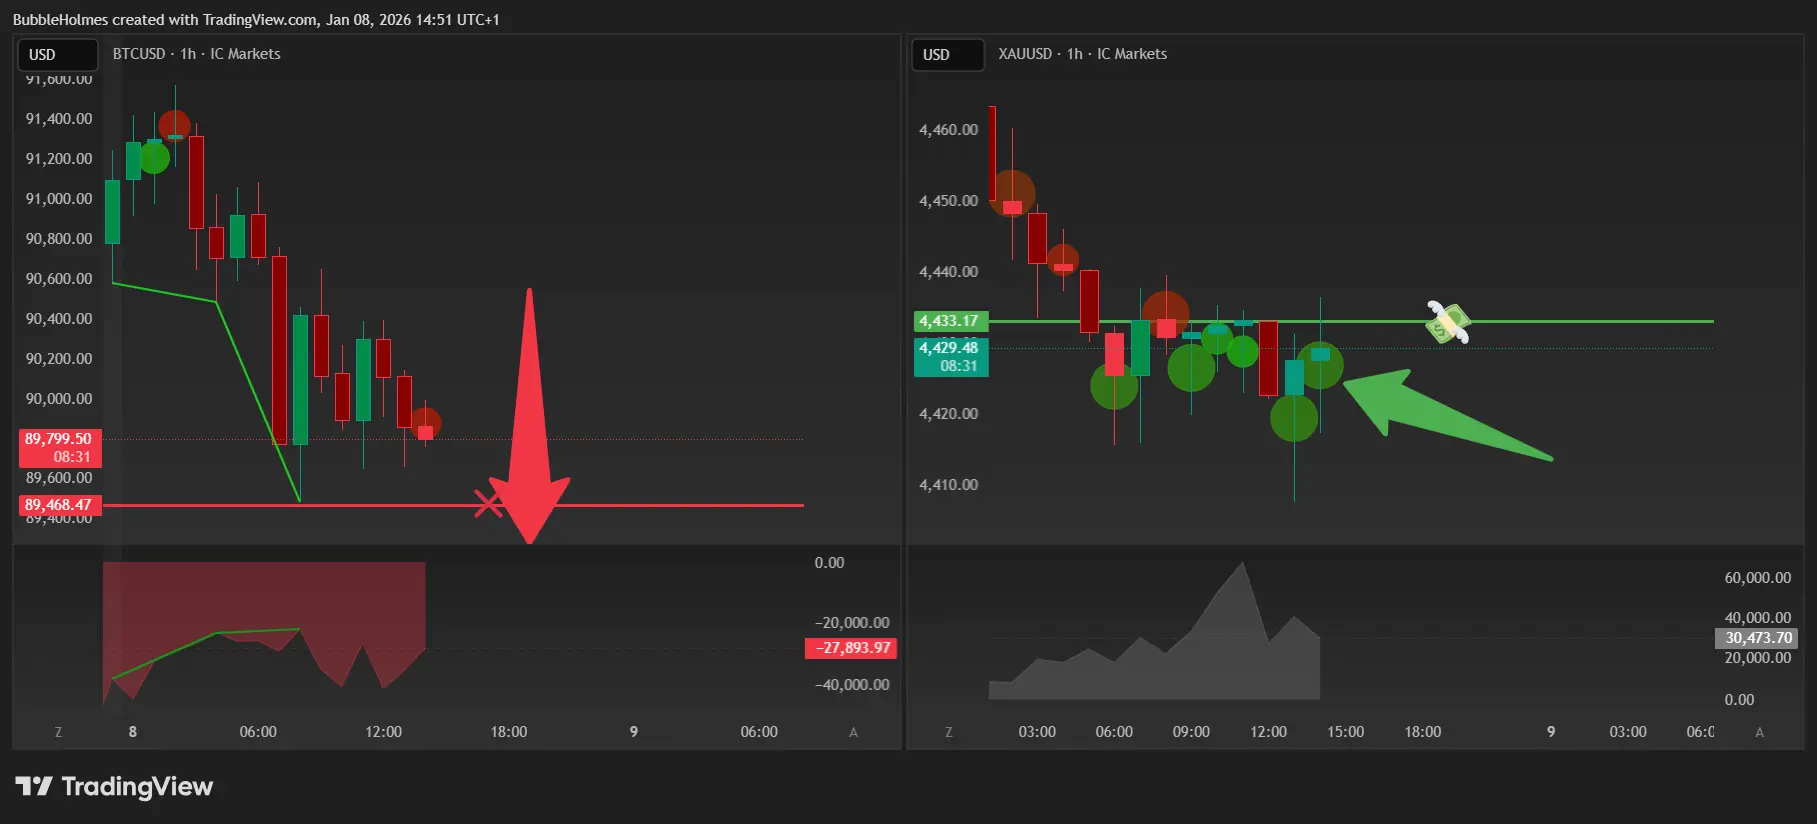The image size is (1817, 824).
Task: Toggle the A auto-scale button on XAUUSD chart
Action: coord(1759,732)
